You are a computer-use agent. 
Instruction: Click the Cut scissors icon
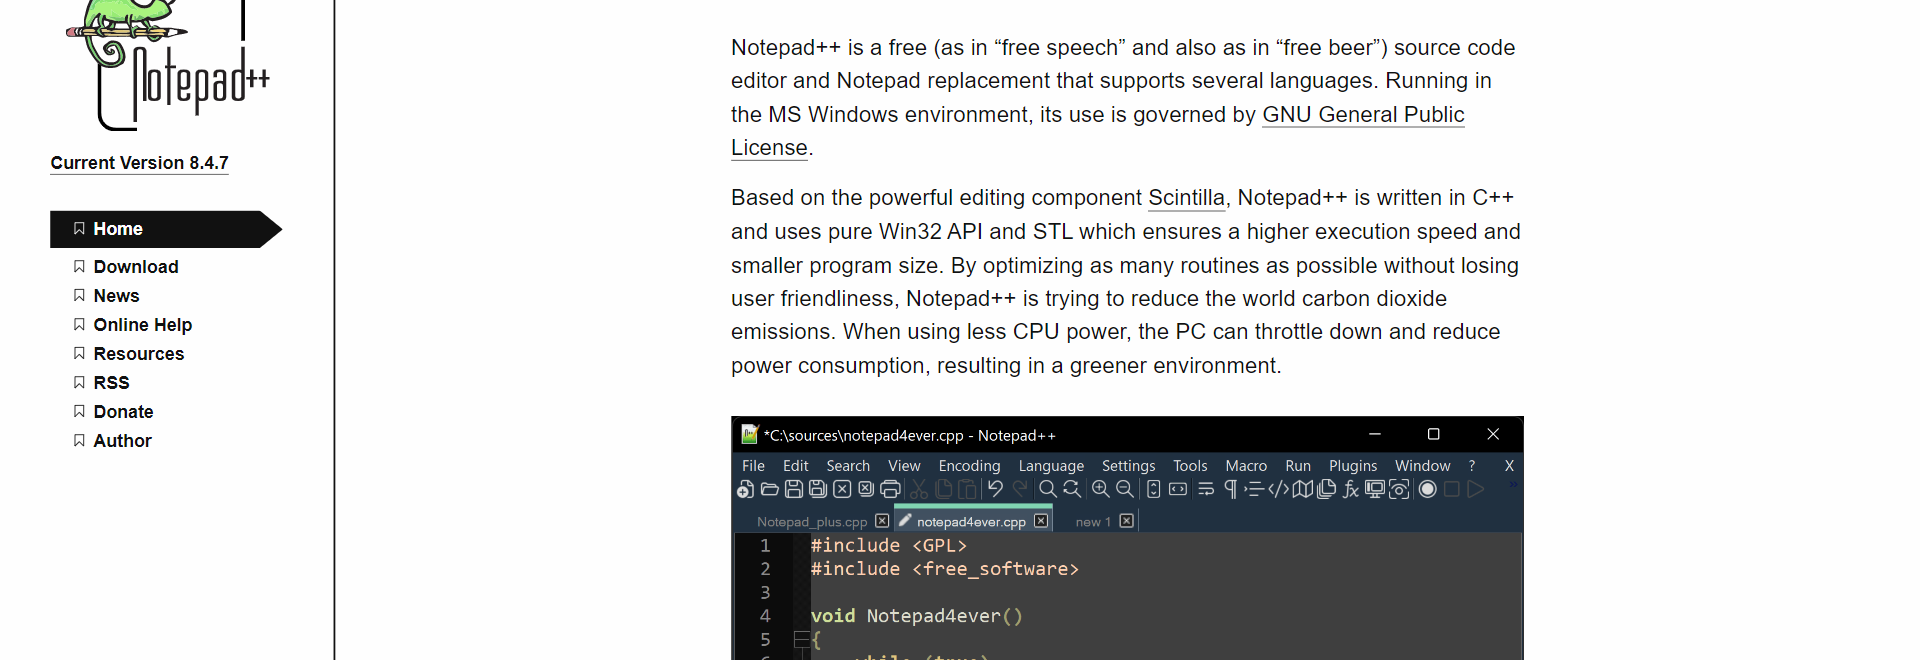point(919,489)
